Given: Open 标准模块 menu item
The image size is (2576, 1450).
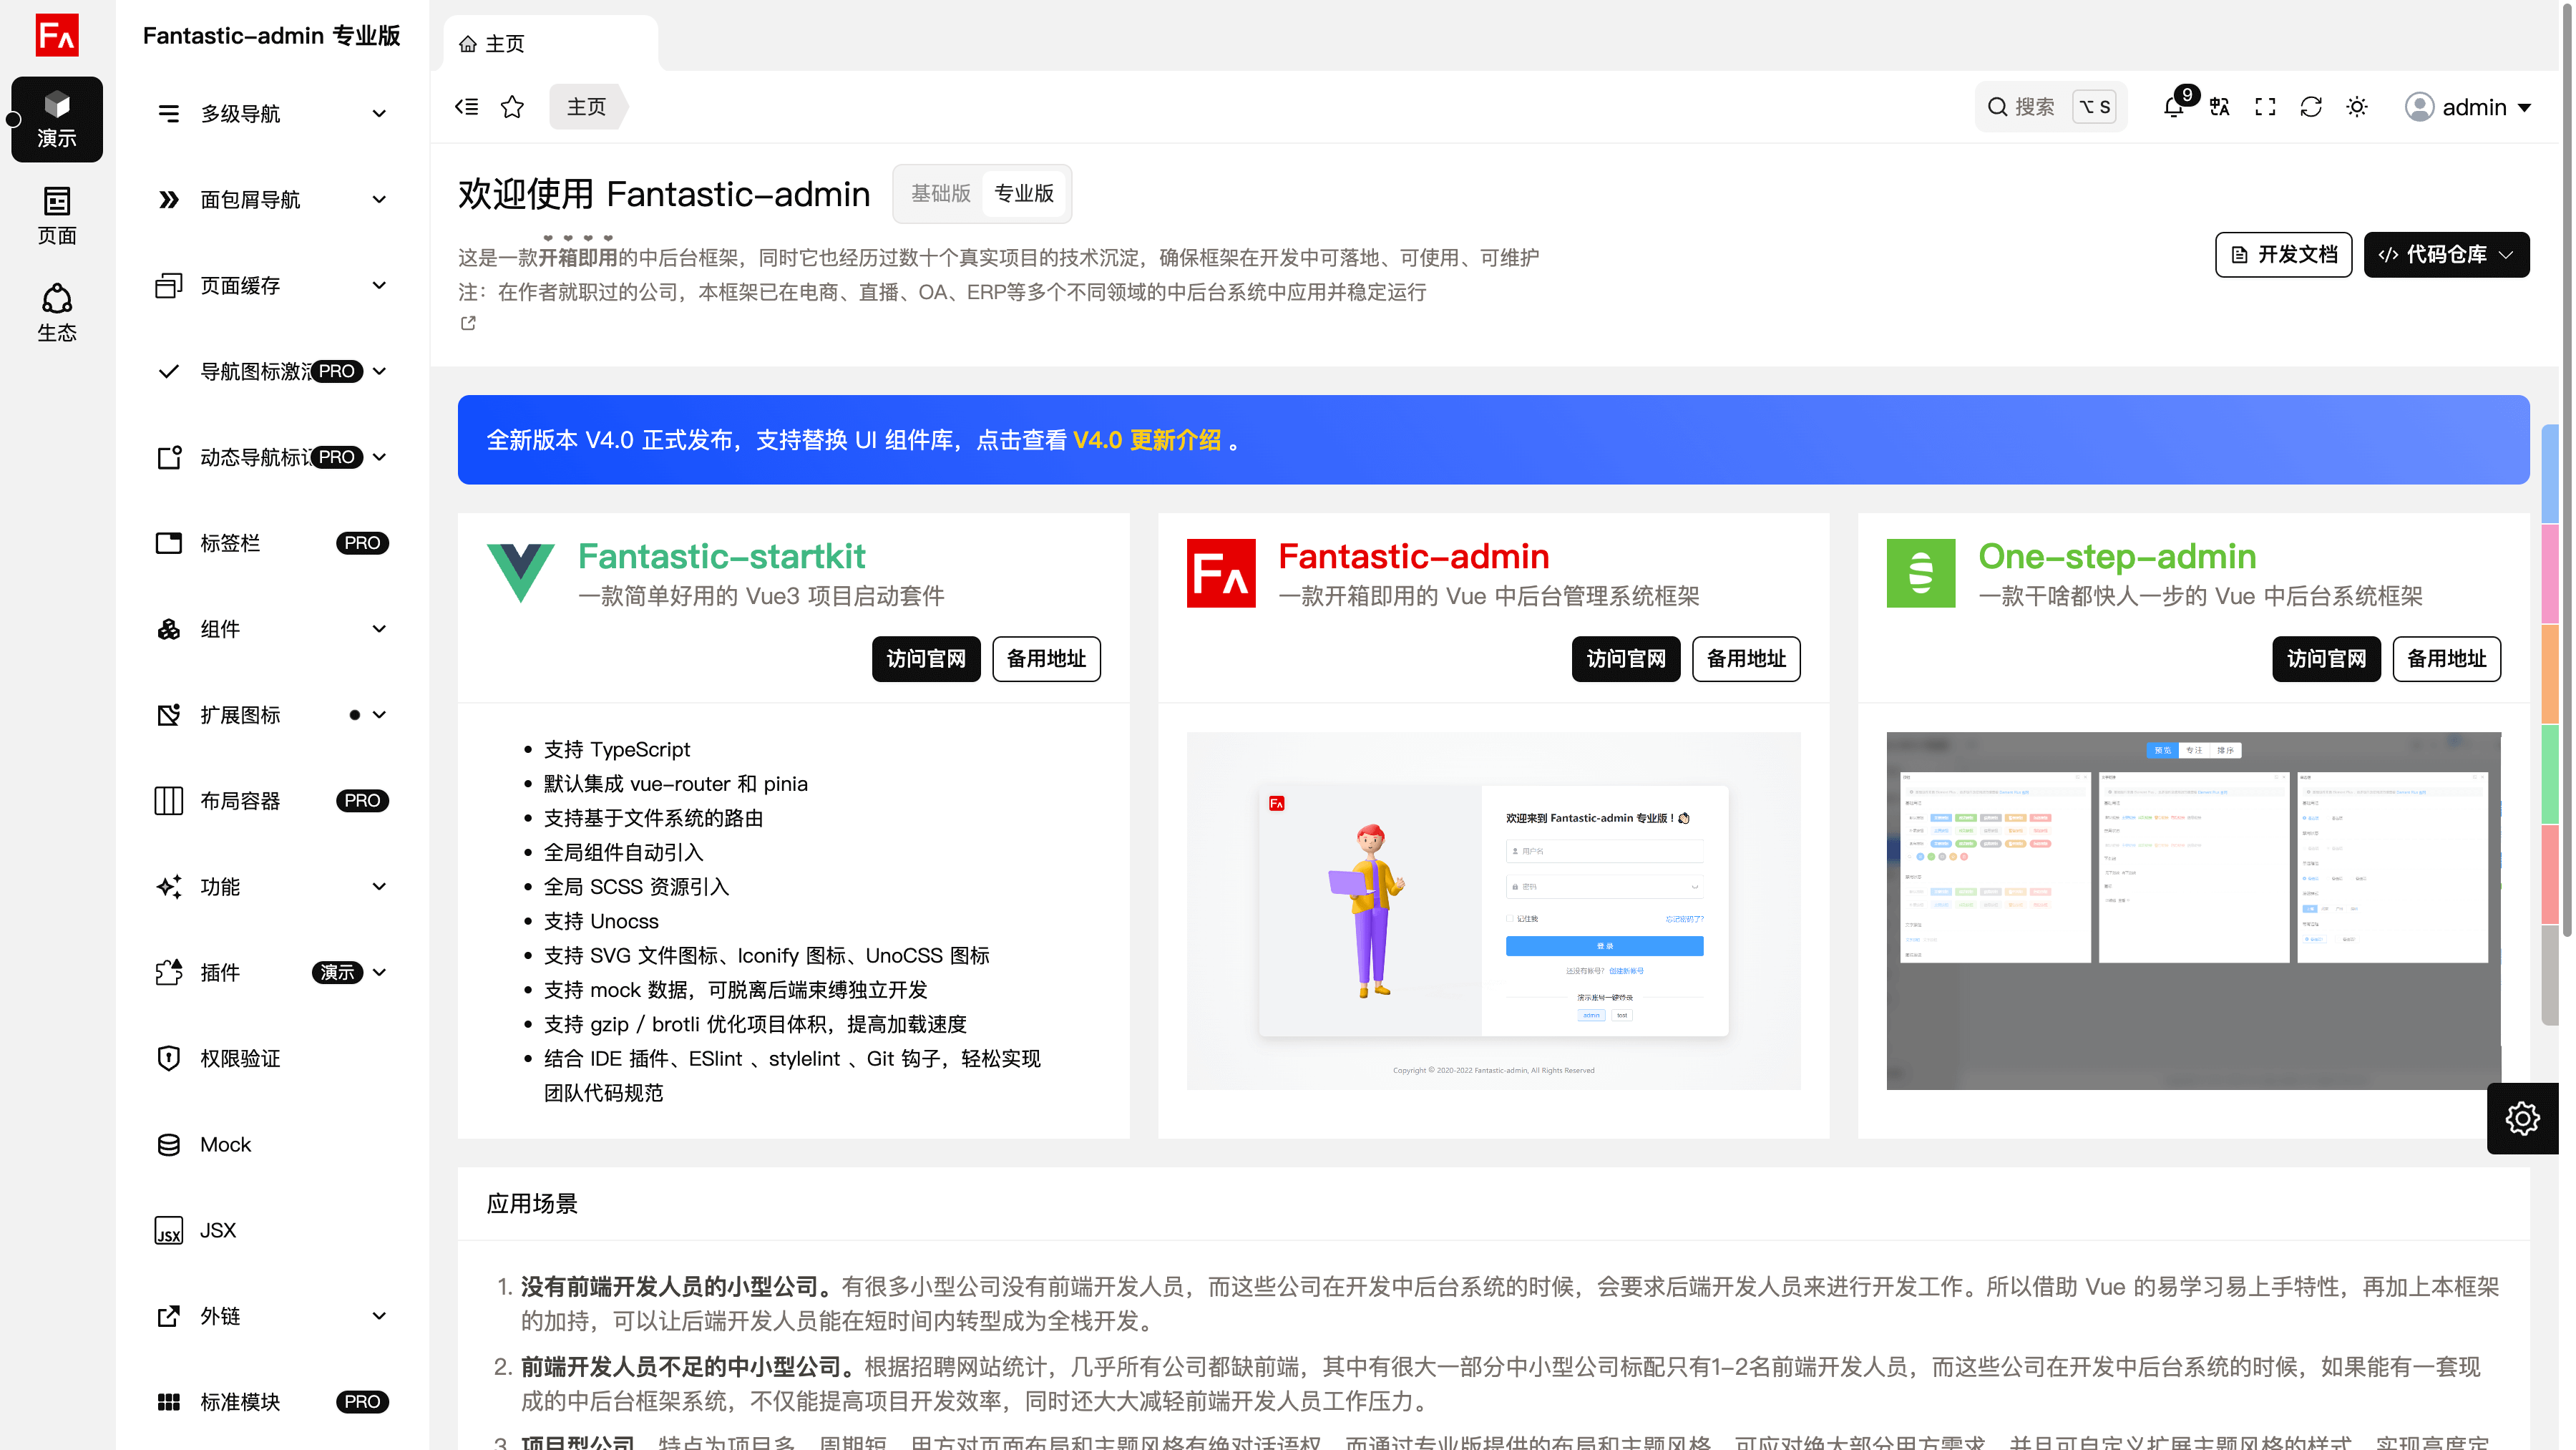Looking at the screenshot, I should (272, 1403).
